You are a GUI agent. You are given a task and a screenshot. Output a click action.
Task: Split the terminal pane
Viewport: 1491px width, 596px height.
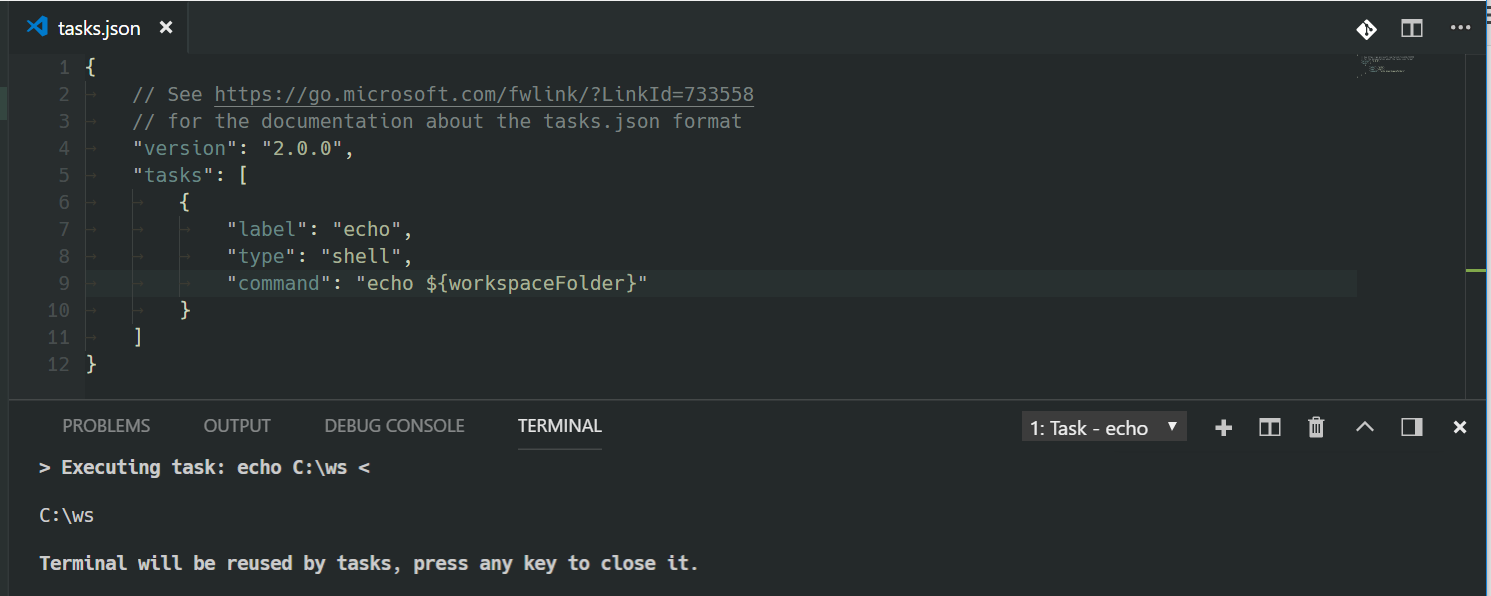pyautogui.click(x=1269, y=427)
